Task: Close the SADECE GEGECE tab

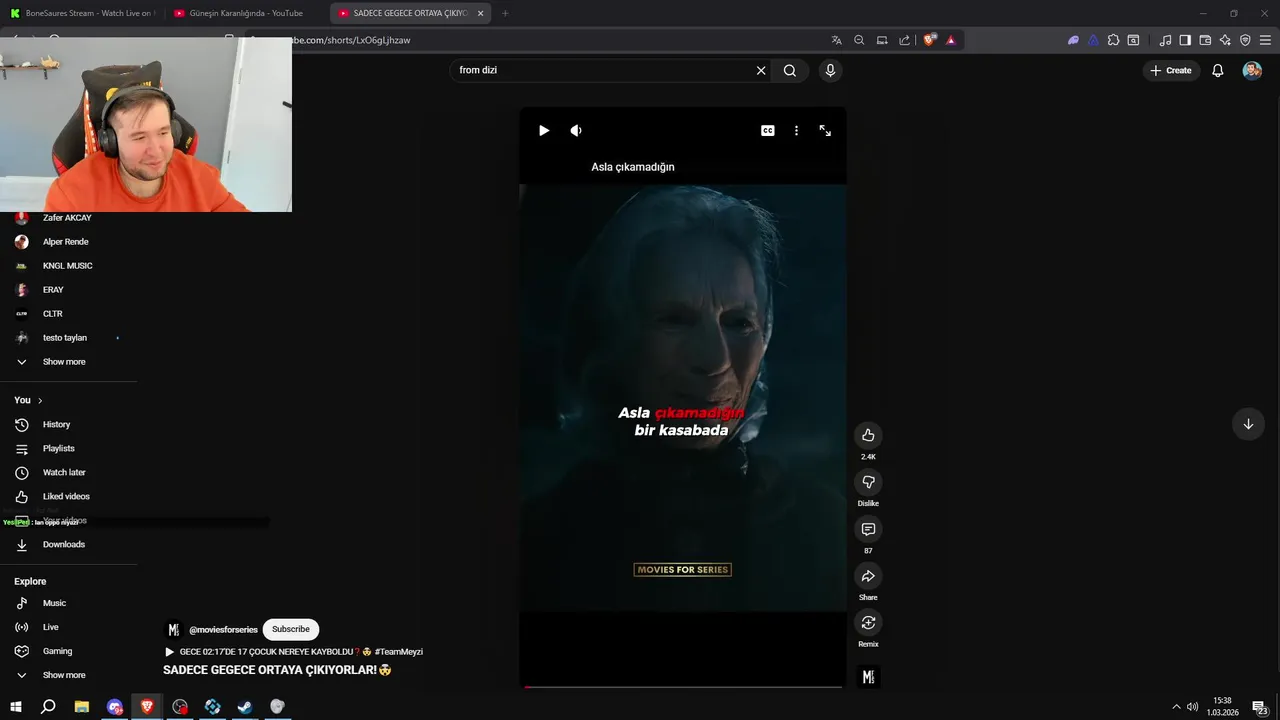Action: (481, 13)
